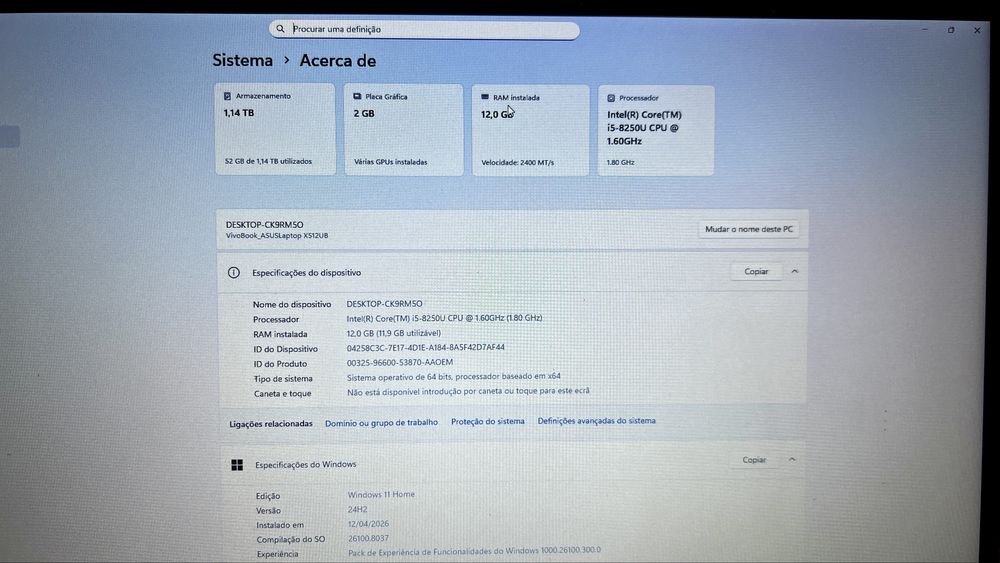Click the Armazenamento storage icon
The width and height of the screenshot is (1000, 563).
pos(227,96)
